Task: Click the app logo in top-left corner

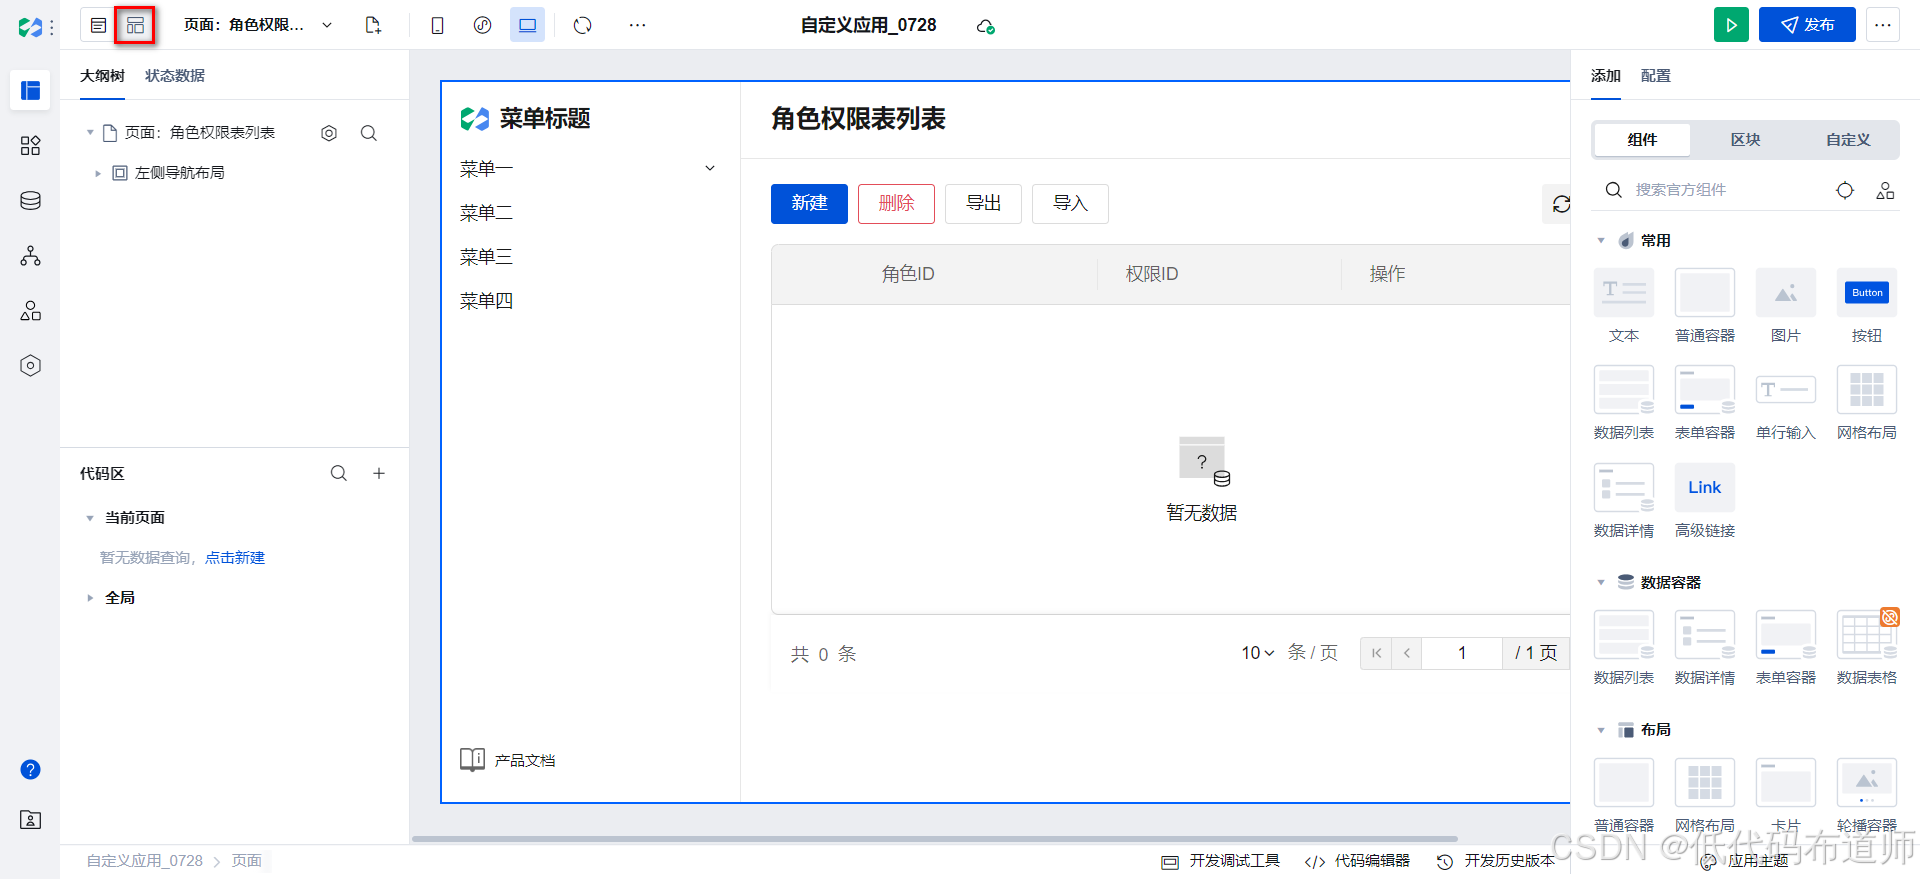Action: (x=30, y=27)
